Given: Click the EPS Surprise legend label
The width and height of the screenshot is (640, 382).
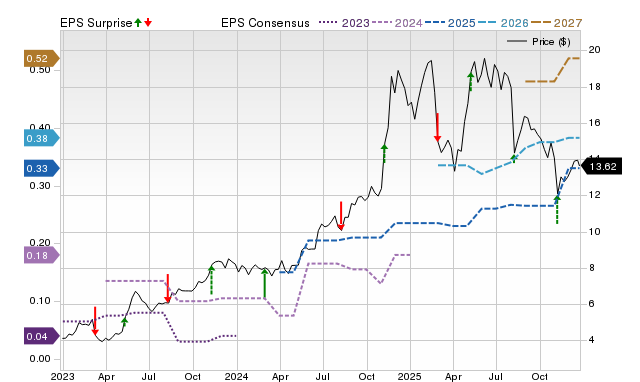Looking at the screenshot, I should click(96, 23).
